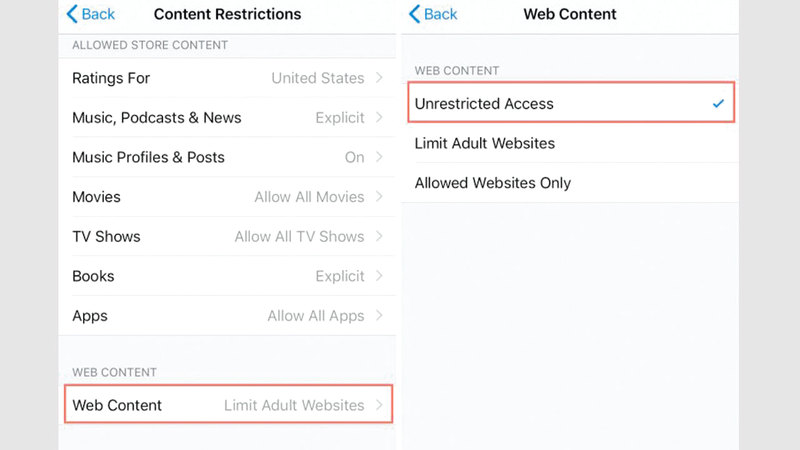Click chevron on Web Content row
The width and height of the screenshot is (800, 450).
coord(380,405)
